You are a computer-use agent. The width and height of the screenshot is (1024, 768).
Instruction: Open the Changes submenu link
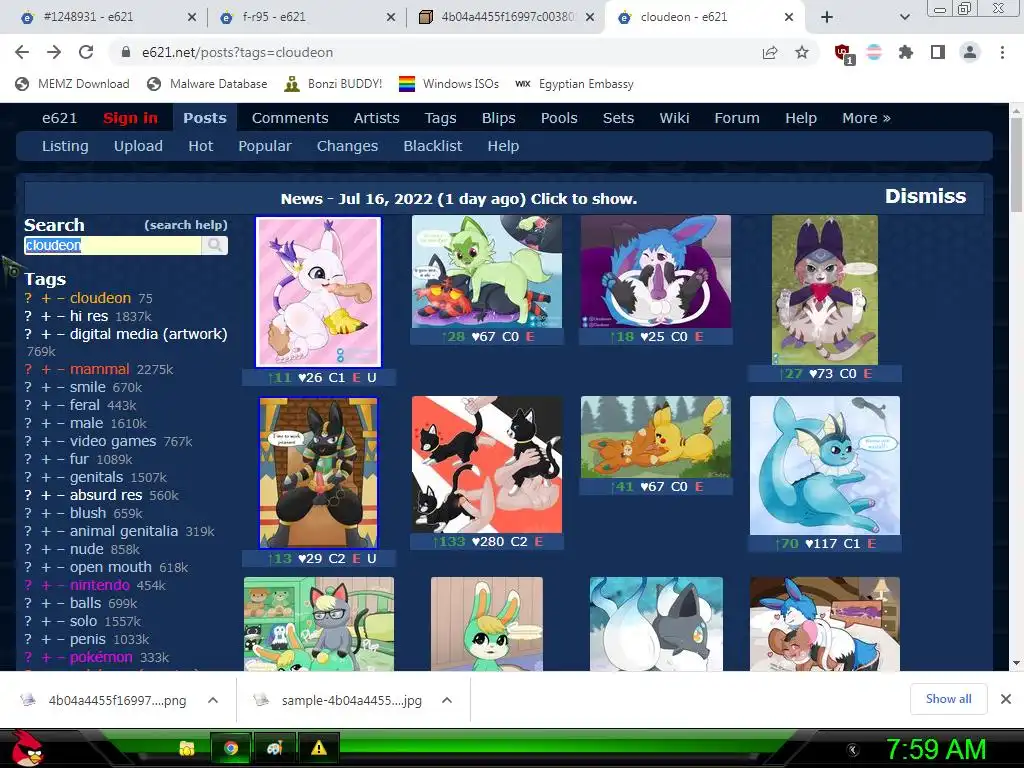(347, 146)
